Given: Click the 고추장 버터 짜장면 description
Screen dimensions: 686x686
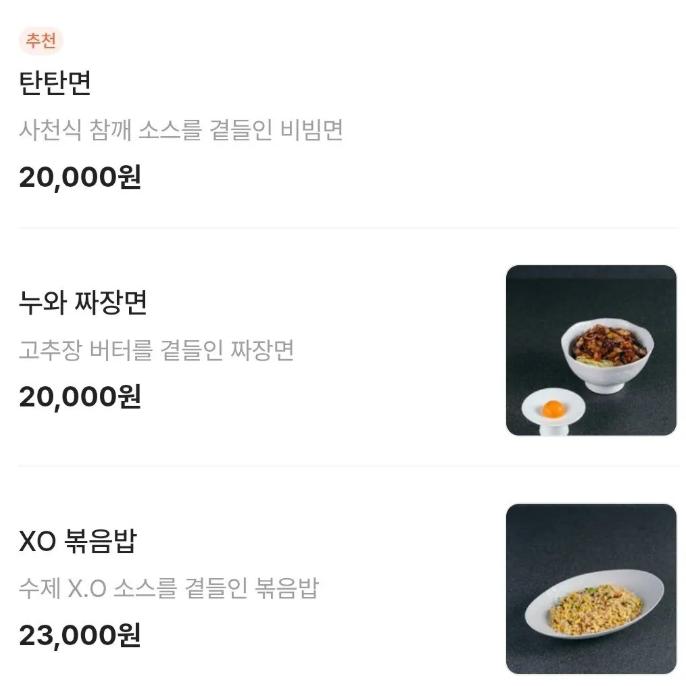Looking at the screenshot, I should tap(156, 351).
